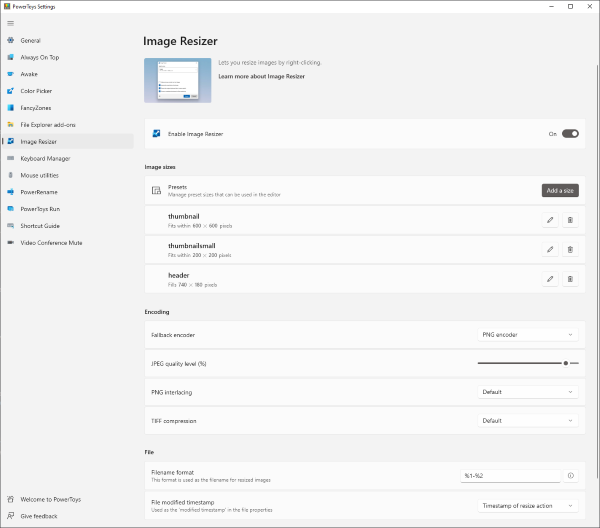
Task: Edit the thumbnail preset with pencil icon
Action: (x=550, y=220)
